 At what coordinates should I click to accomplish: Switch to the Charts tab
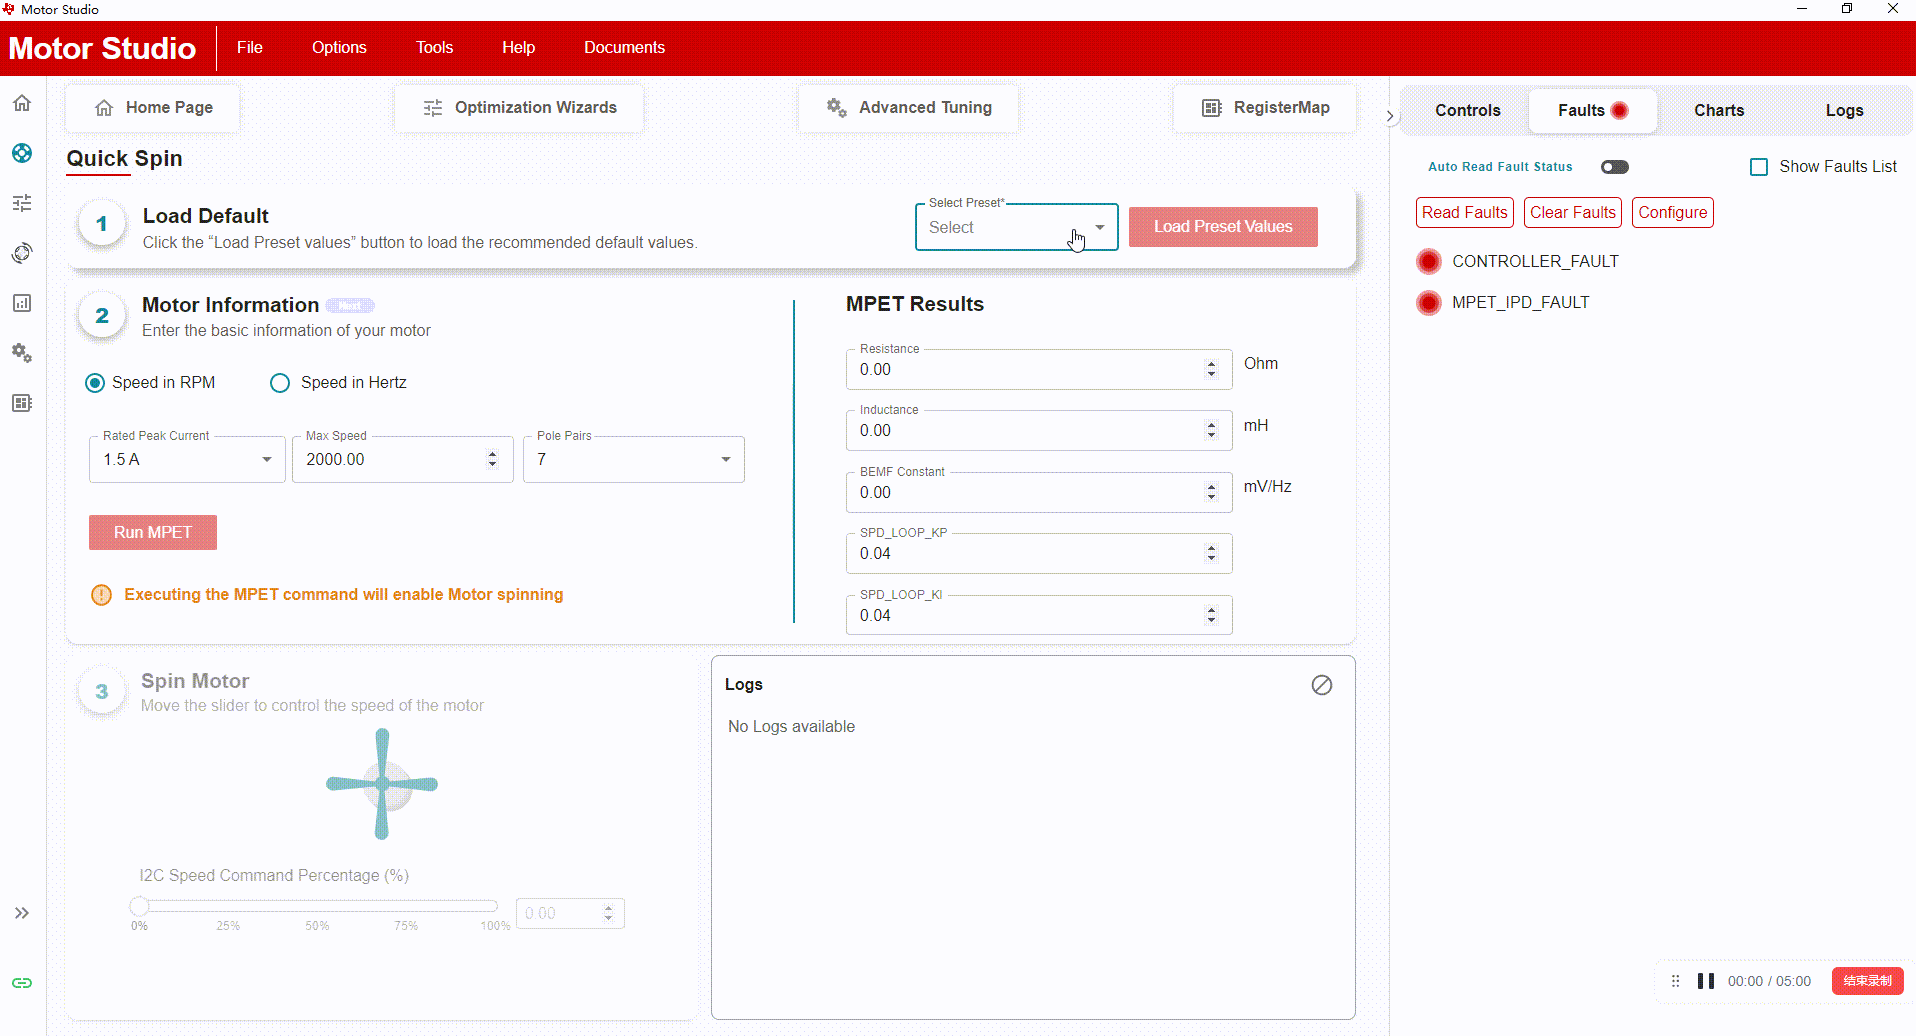1719,110
